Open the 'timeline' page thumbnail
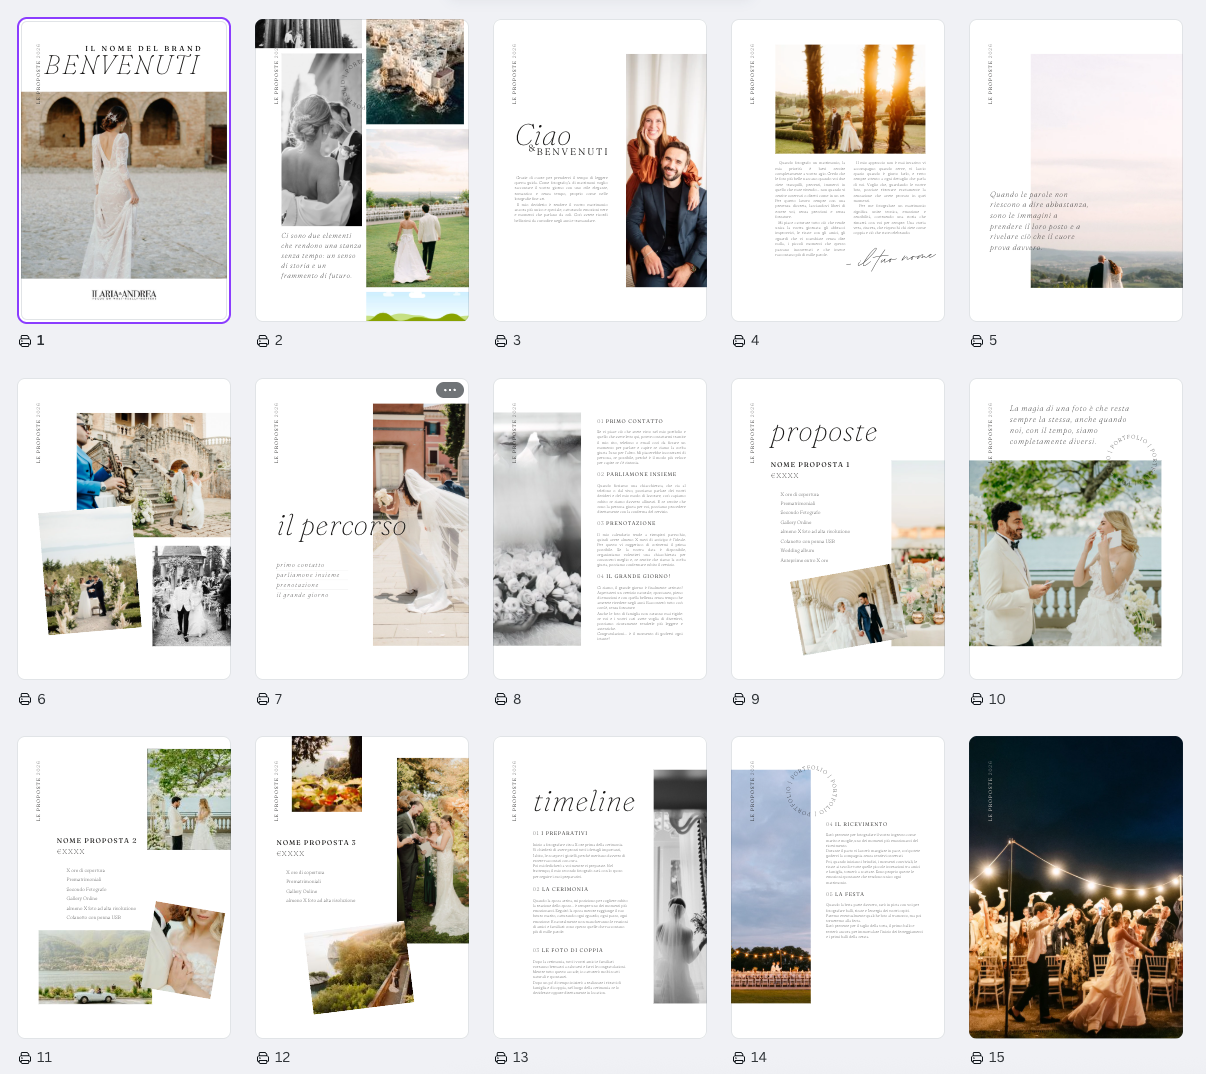This screenshot has height=1074, width=1206. pos(600,888)
